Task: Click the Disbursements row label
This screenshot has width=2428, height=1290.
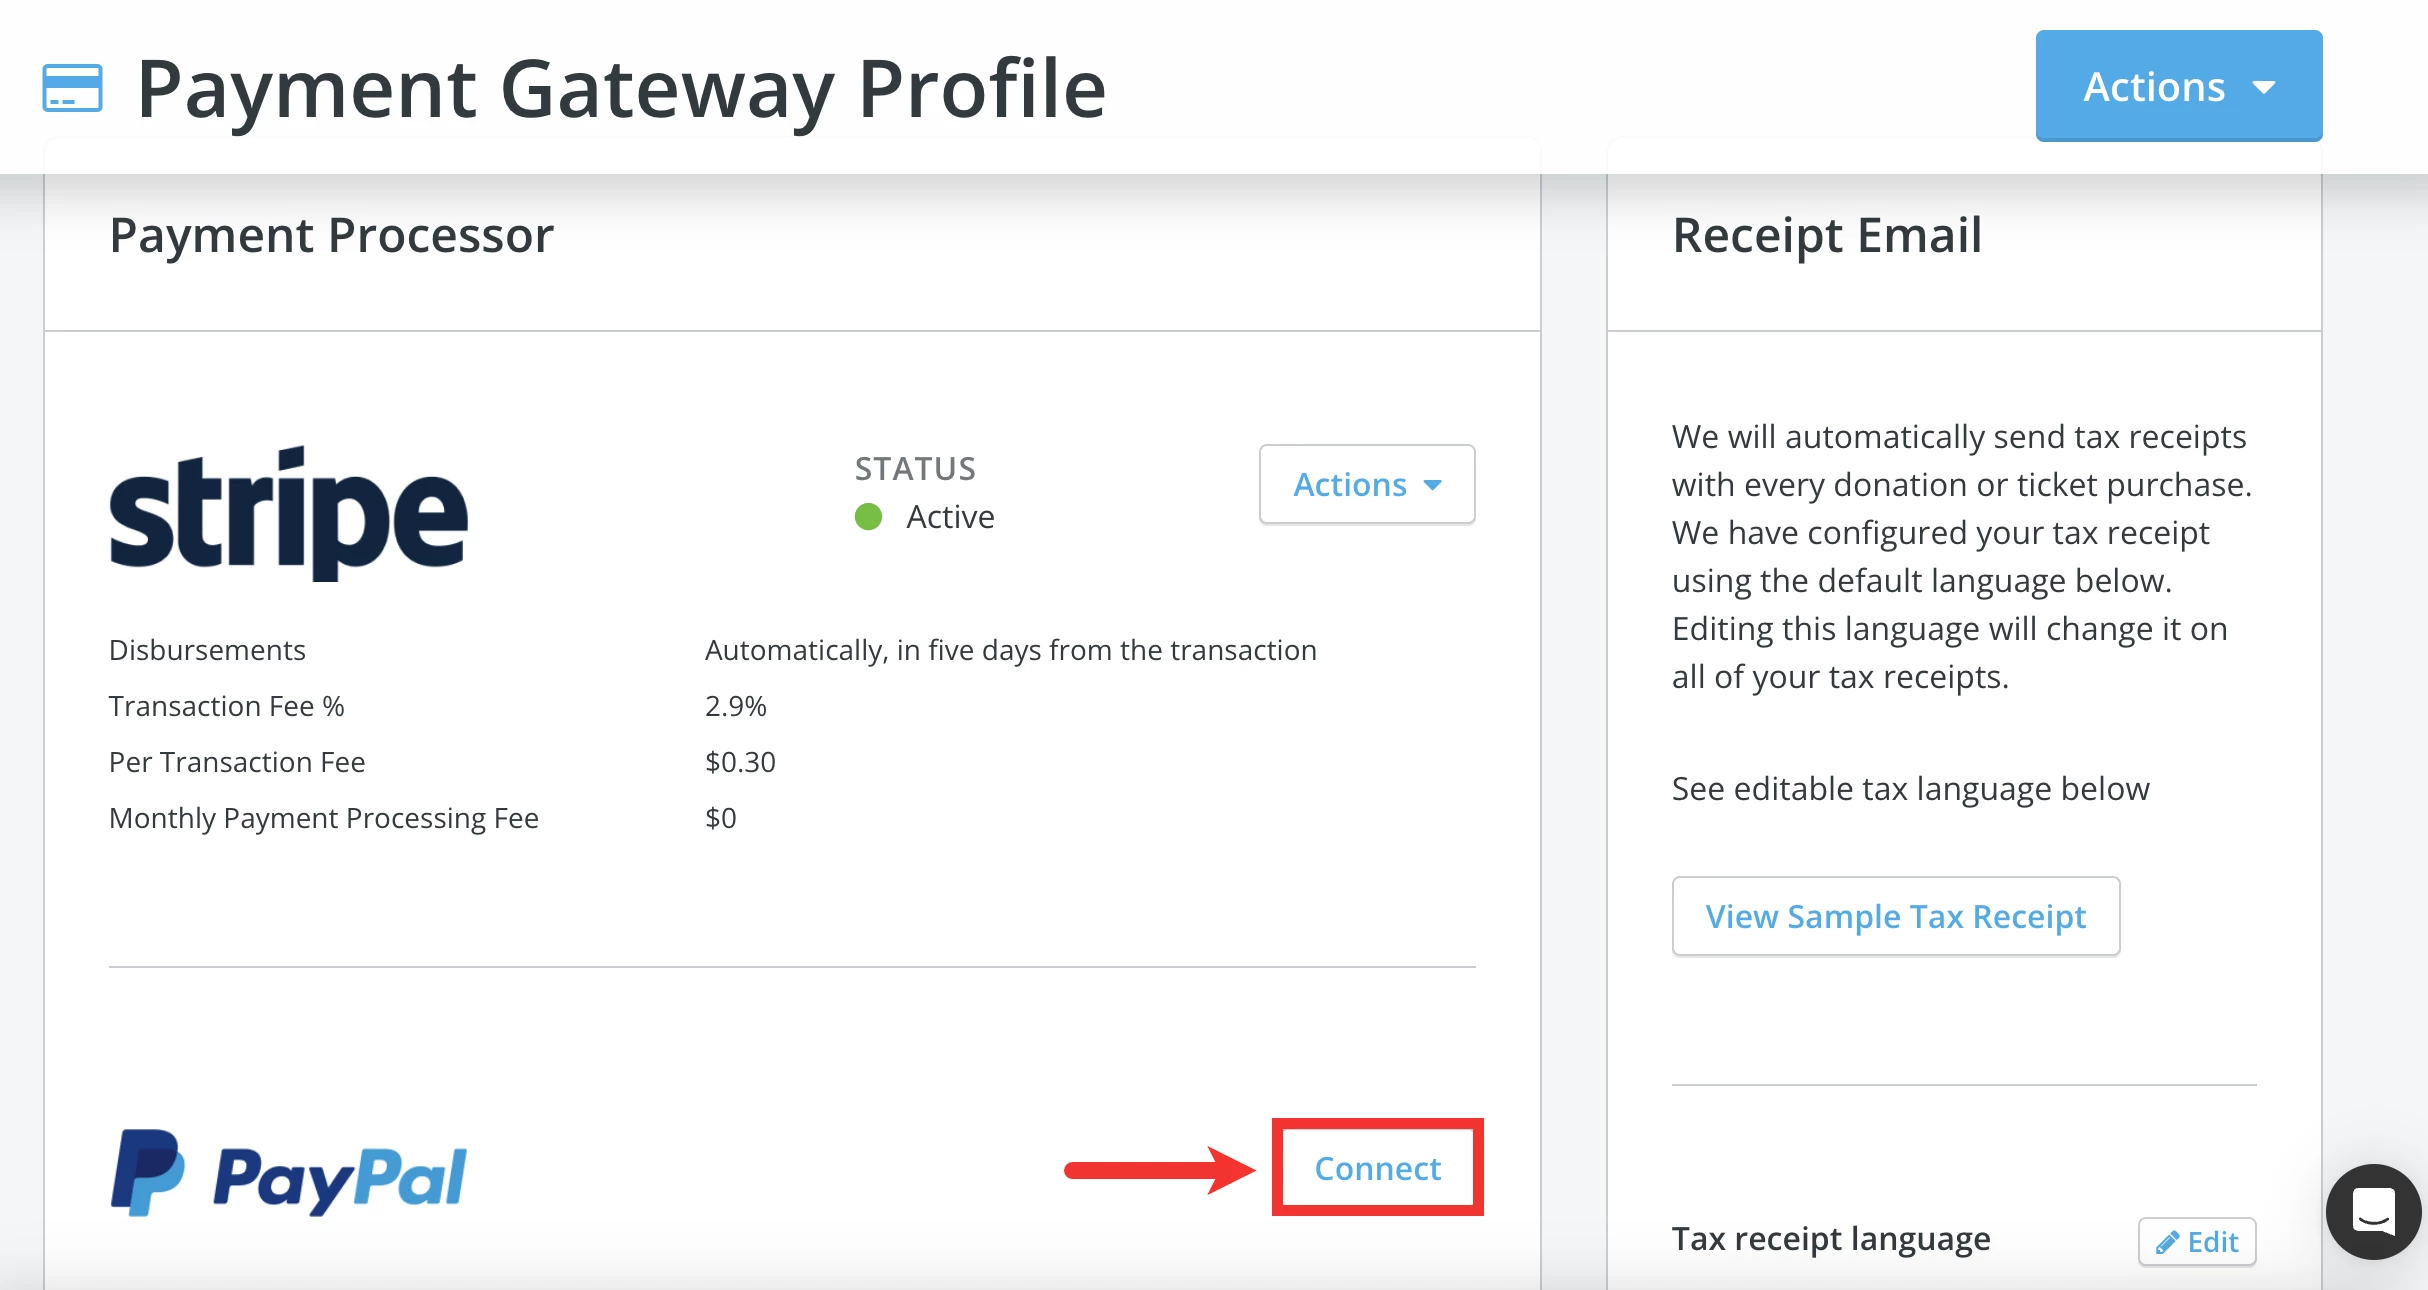Action: coord(206,650)
